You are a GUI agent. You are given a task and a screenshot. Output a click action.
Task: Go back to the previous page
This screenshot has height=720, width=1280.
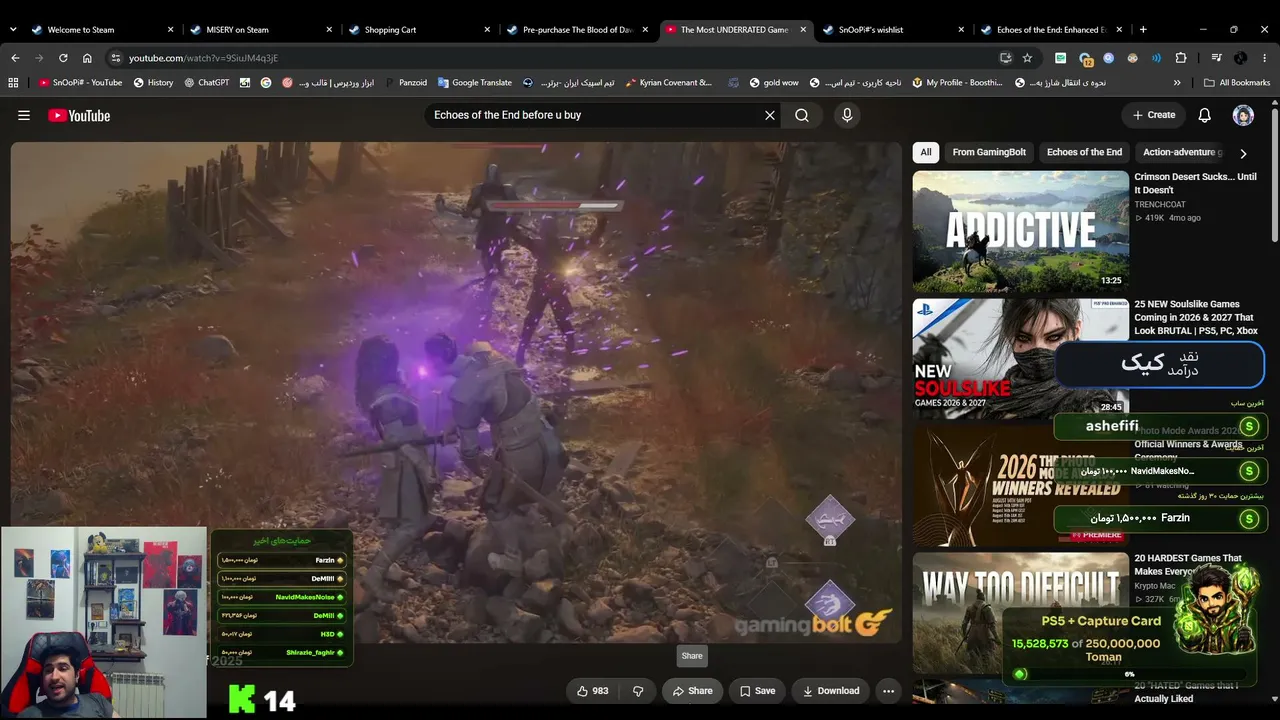point(15,58)
